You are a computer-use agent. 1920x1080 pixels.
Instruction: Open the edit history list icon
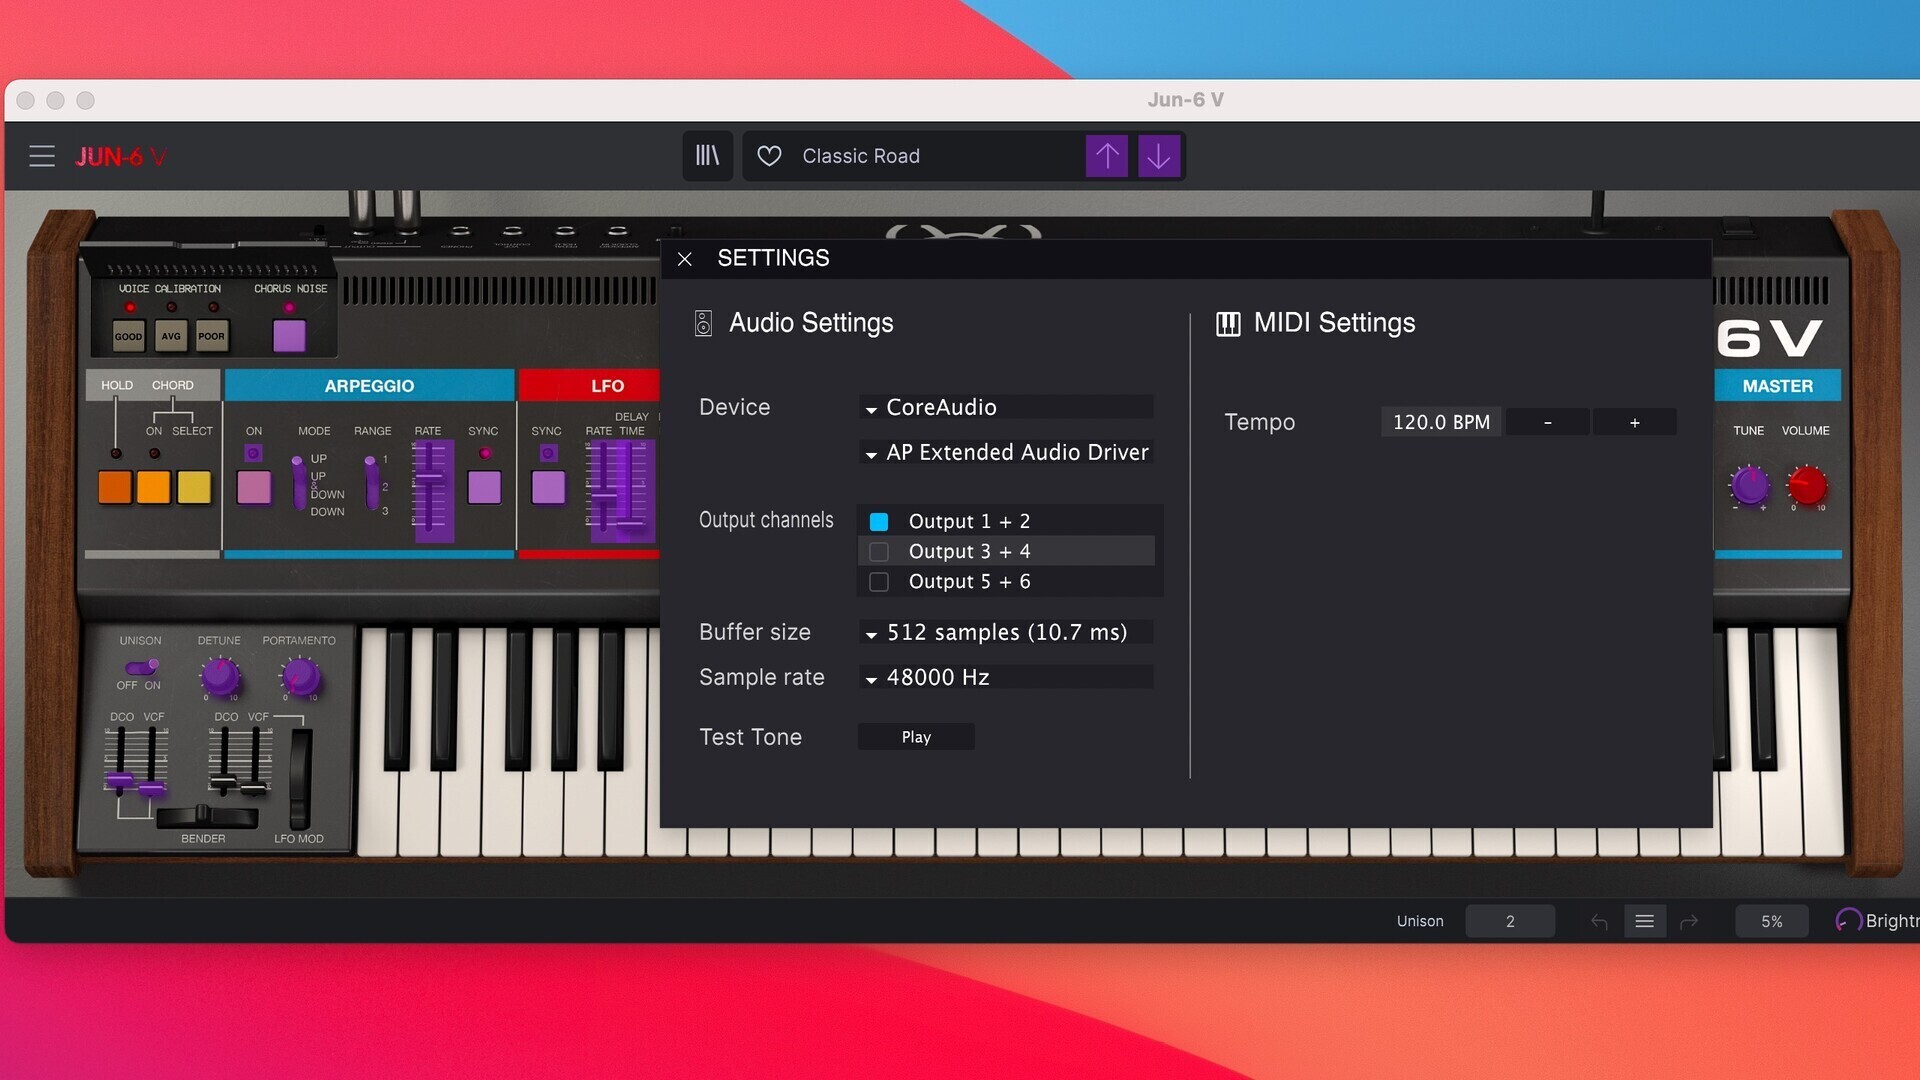[x=1645, y=922]
